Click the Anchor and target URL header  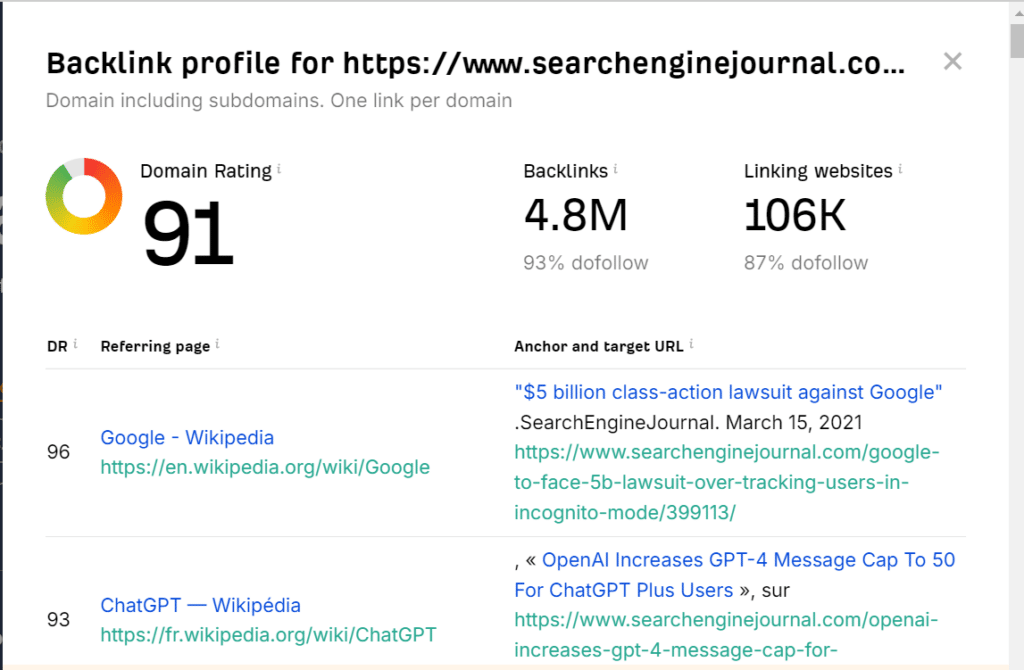tap(599, 347)
